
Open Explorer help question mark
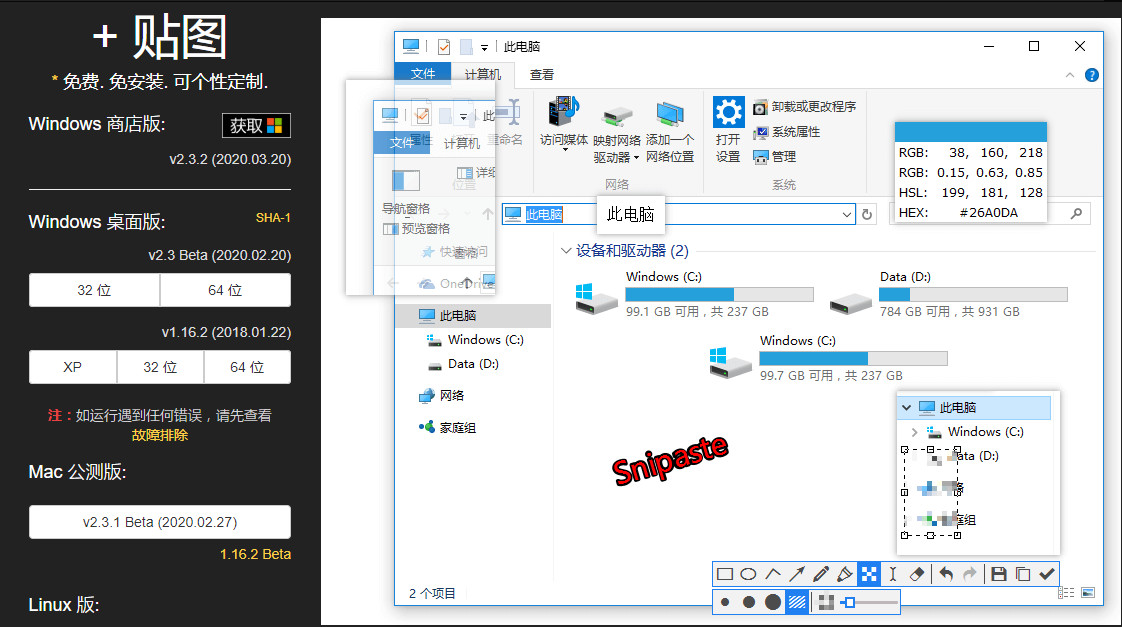point(1092,75)
